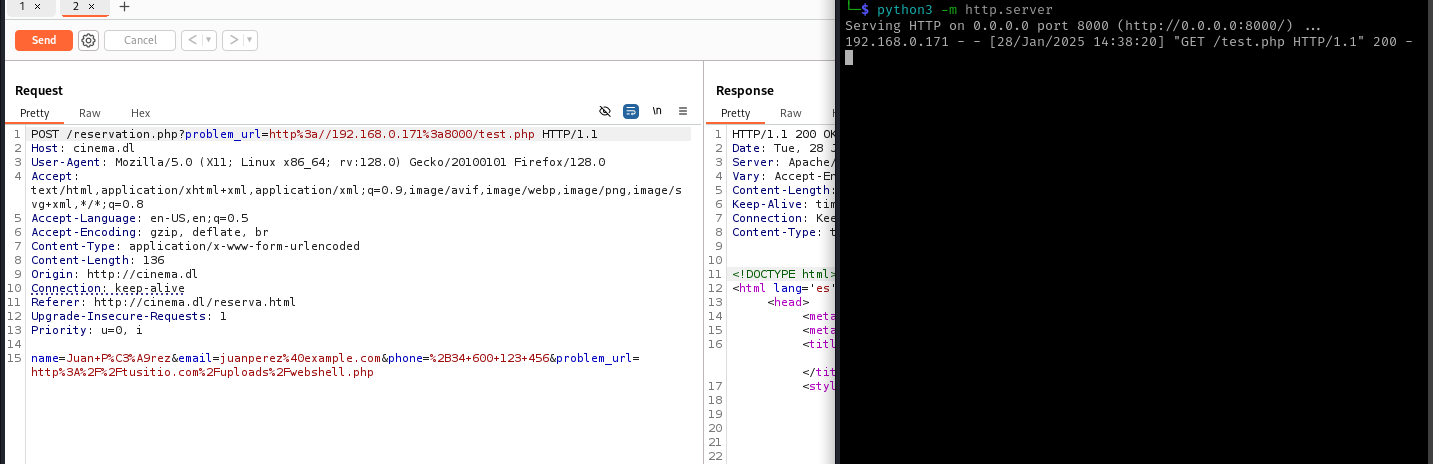Click the terminal cursor block
This screenshot has height=464, width=1433.
point(849,57)
